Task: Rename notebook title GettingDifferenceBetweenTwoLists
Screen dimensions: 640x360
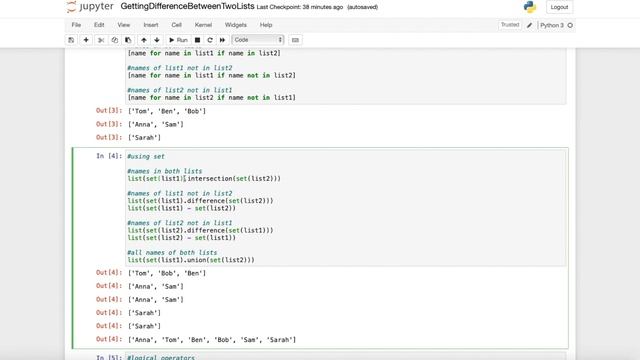Action: (x=187, y=7)
